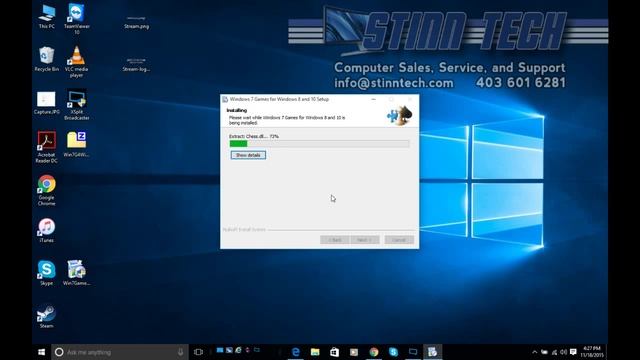
Task: Launch Steam desktop shortcut
Action: (x=47, y=316)
